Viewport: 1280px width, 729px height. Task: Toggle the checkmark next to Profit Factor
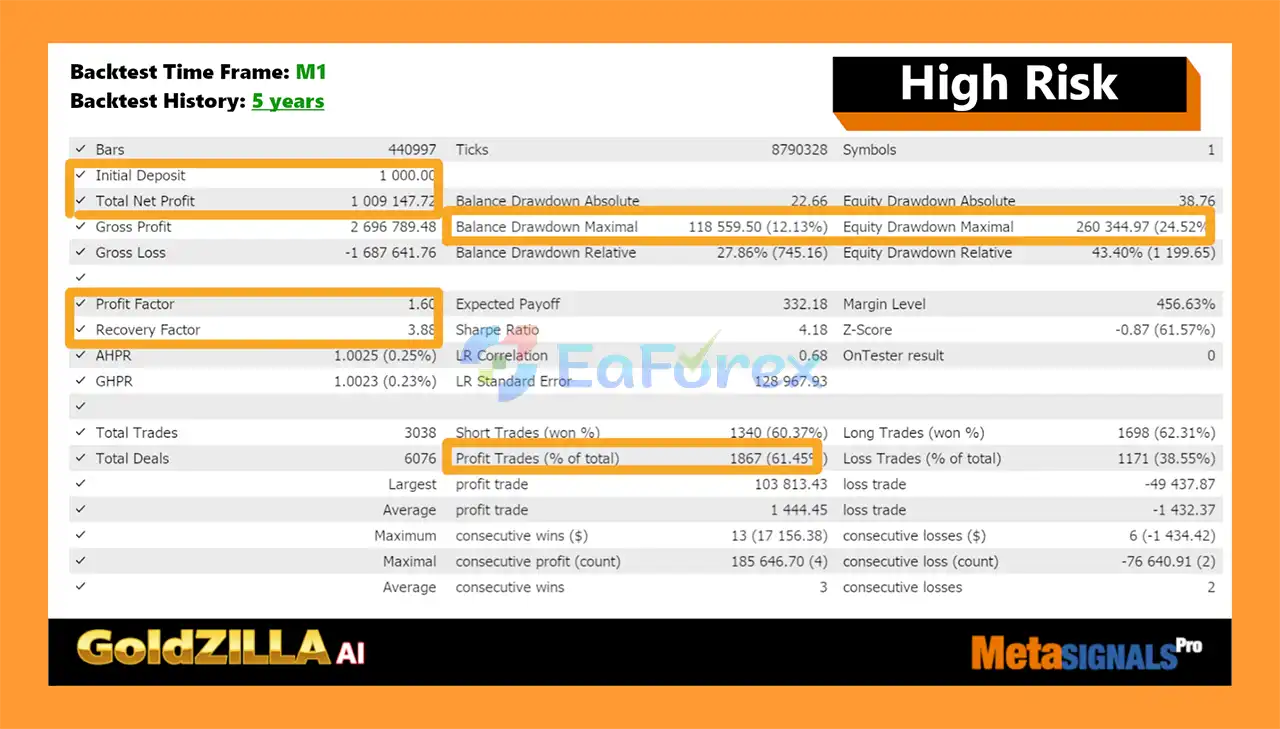click(x=81, y=303)
